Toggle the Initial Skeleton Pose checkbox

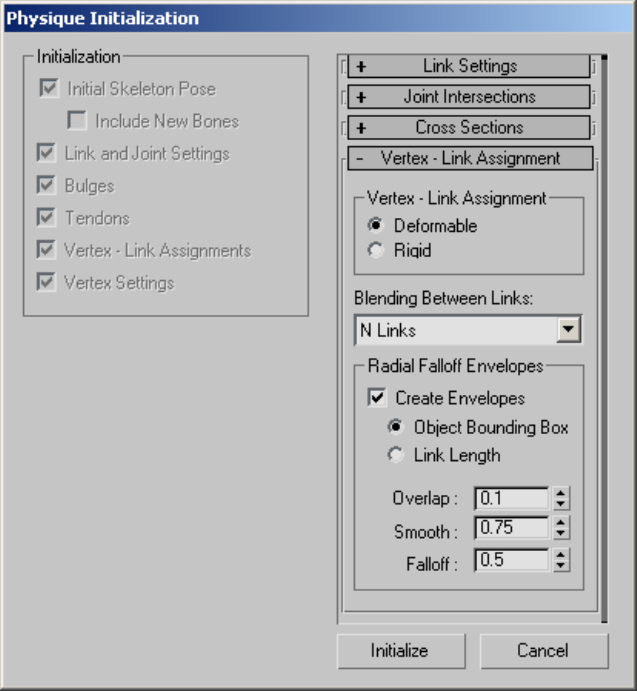pos(47,89)
